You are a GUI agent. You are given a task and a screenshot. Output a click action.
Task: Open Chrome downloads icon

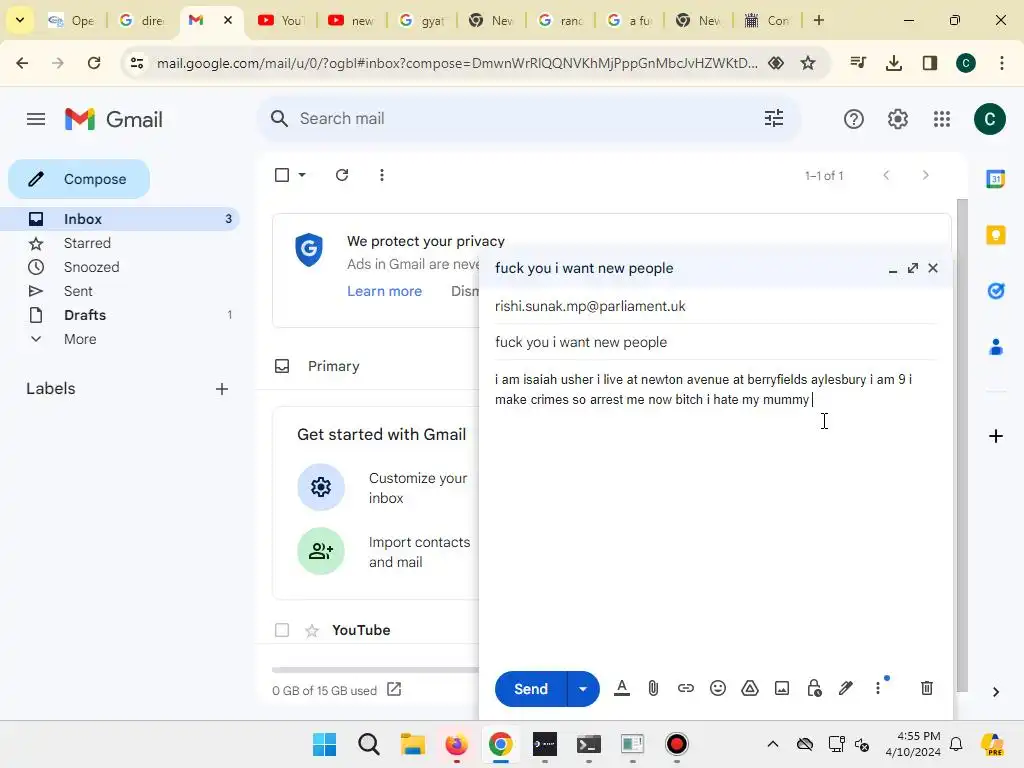894,63
